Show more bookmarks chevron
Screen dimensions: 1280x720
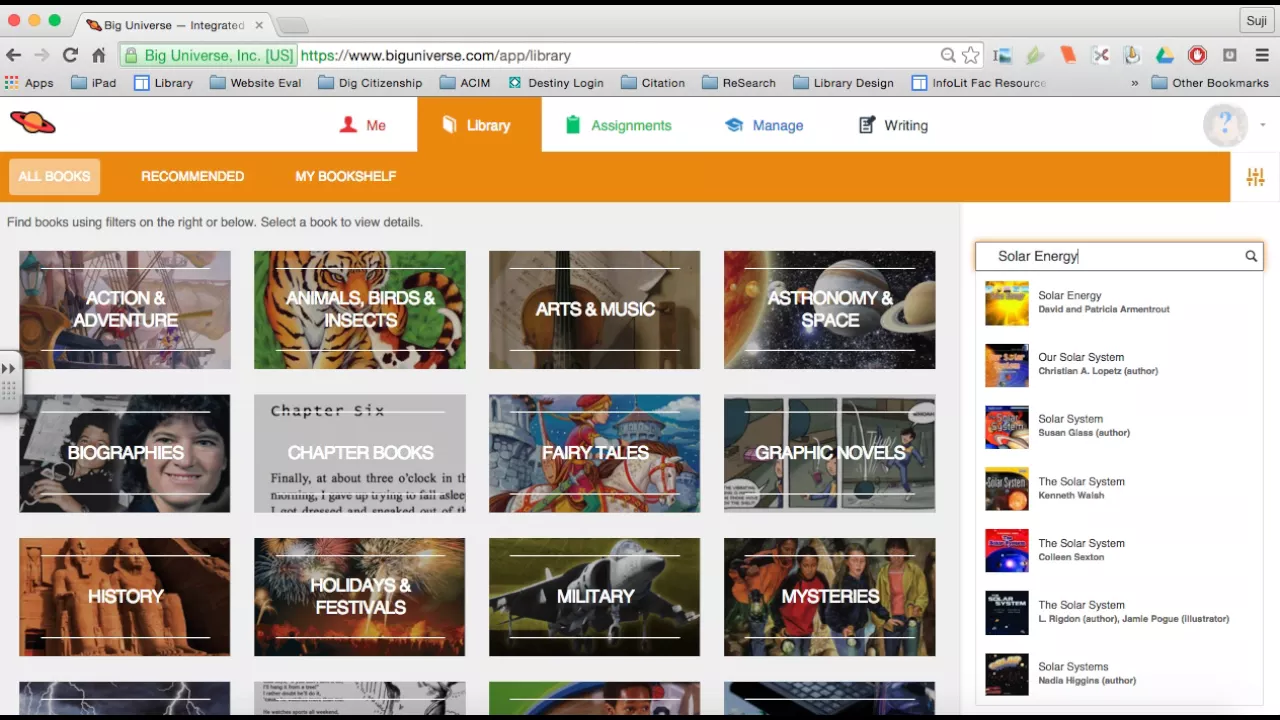pyautogui.click(x=1135, y=83)
